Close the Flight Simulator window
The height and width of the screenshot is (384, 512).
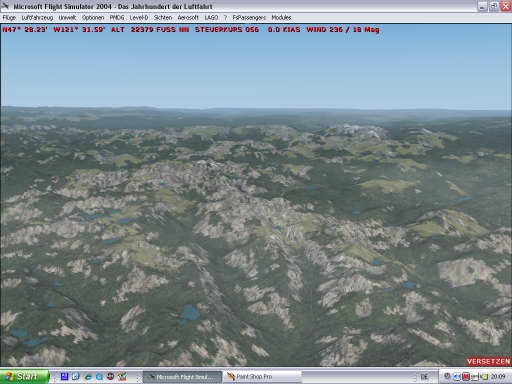pos(506,6)
